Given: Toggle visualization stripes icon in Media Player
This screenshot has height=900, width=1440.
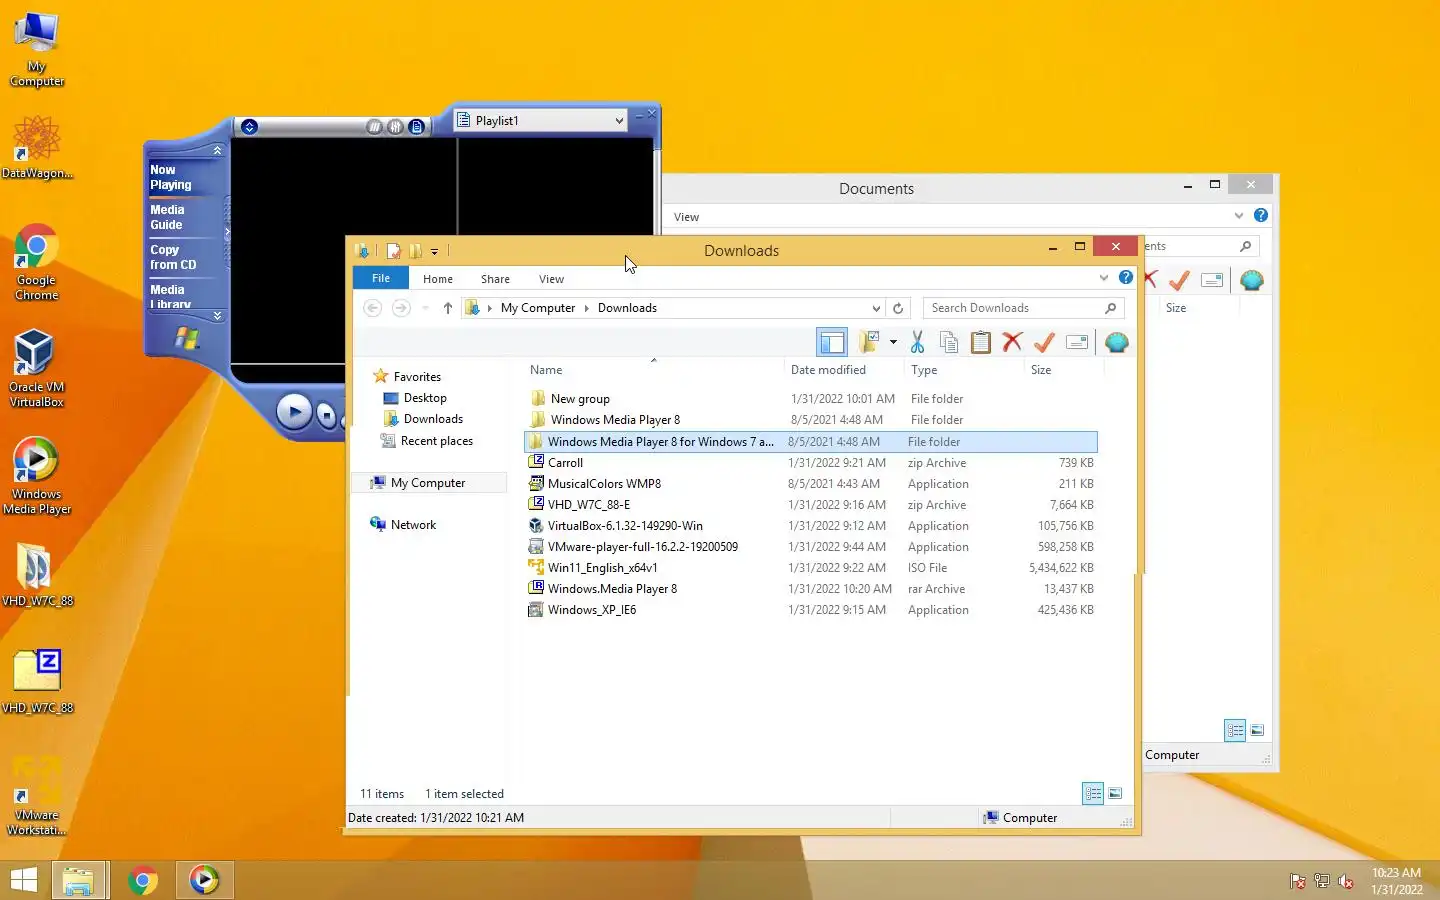Looking at the screenshot, I should [374, 127].
